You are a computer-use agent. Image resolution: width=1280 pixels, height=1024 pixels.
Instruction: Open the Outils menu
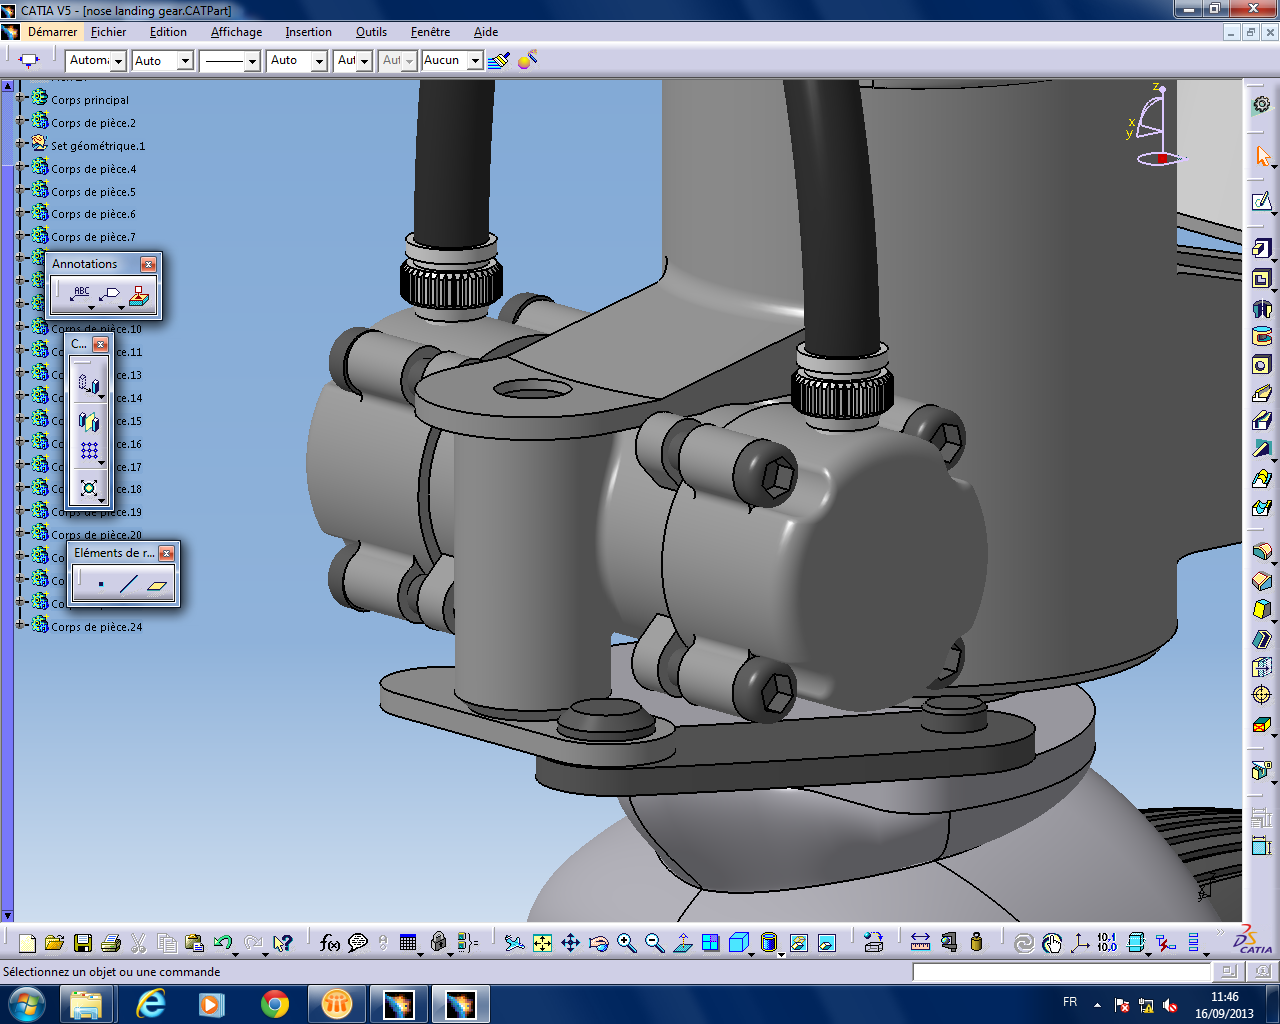point(371,32)
